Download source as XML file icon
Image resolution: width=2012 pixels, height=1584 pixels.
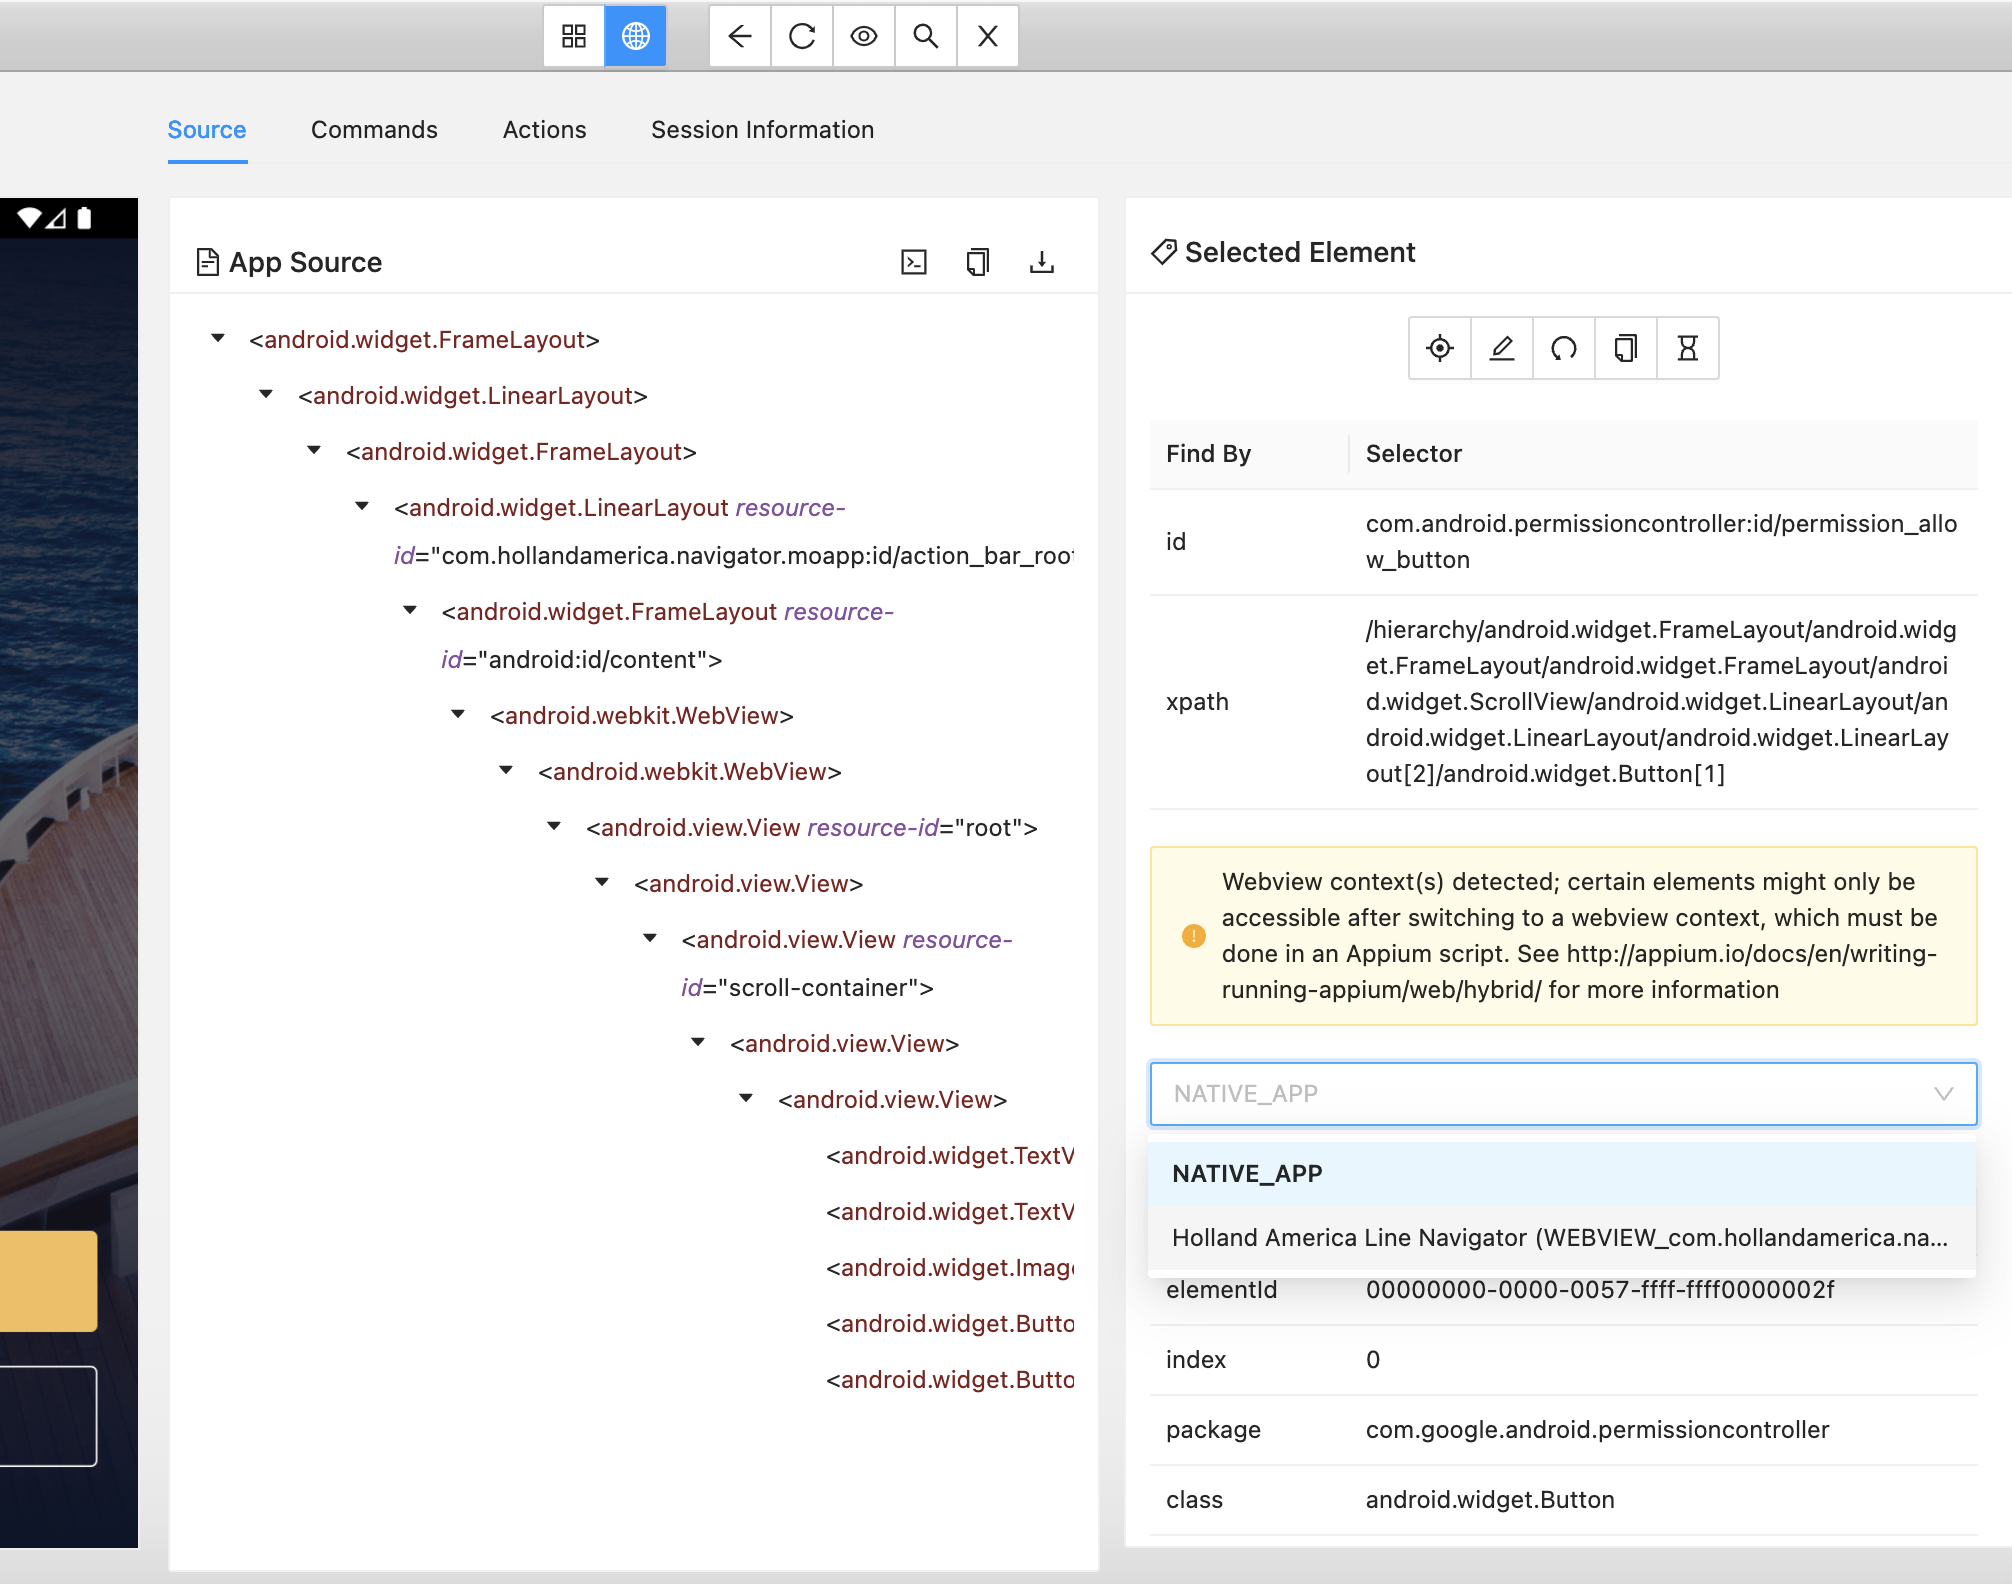1042,262
